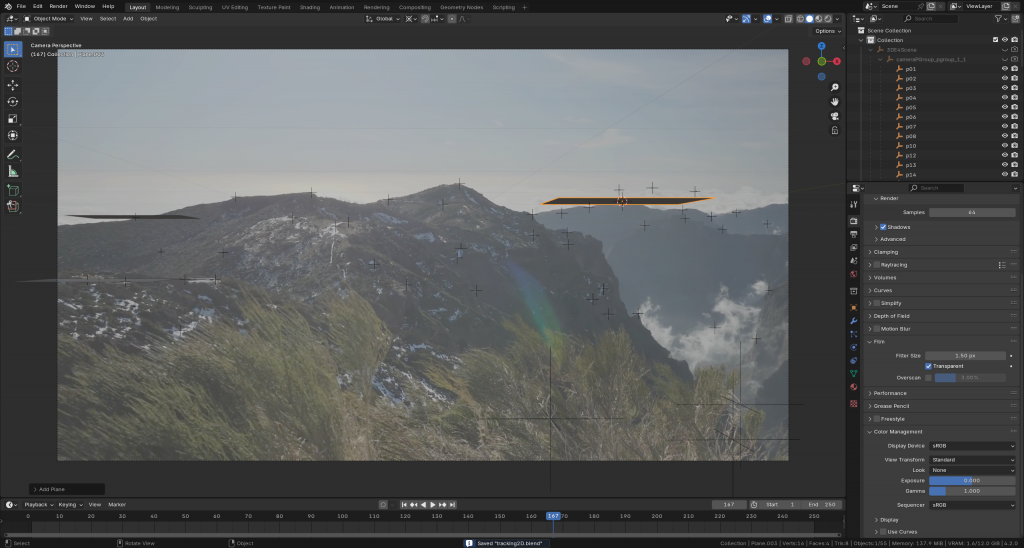1024x548 pixels.
Task: Enable the Raytracing checkbox
Action: (x=876, y=265)
